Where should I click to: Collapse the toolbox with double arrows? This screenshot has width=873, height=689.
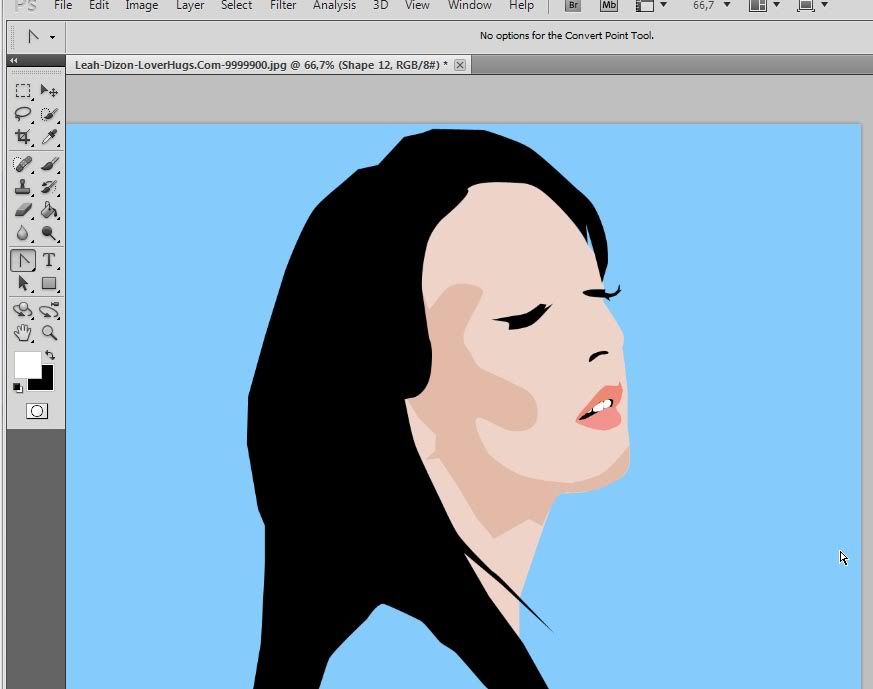click(x=14, y=60)
